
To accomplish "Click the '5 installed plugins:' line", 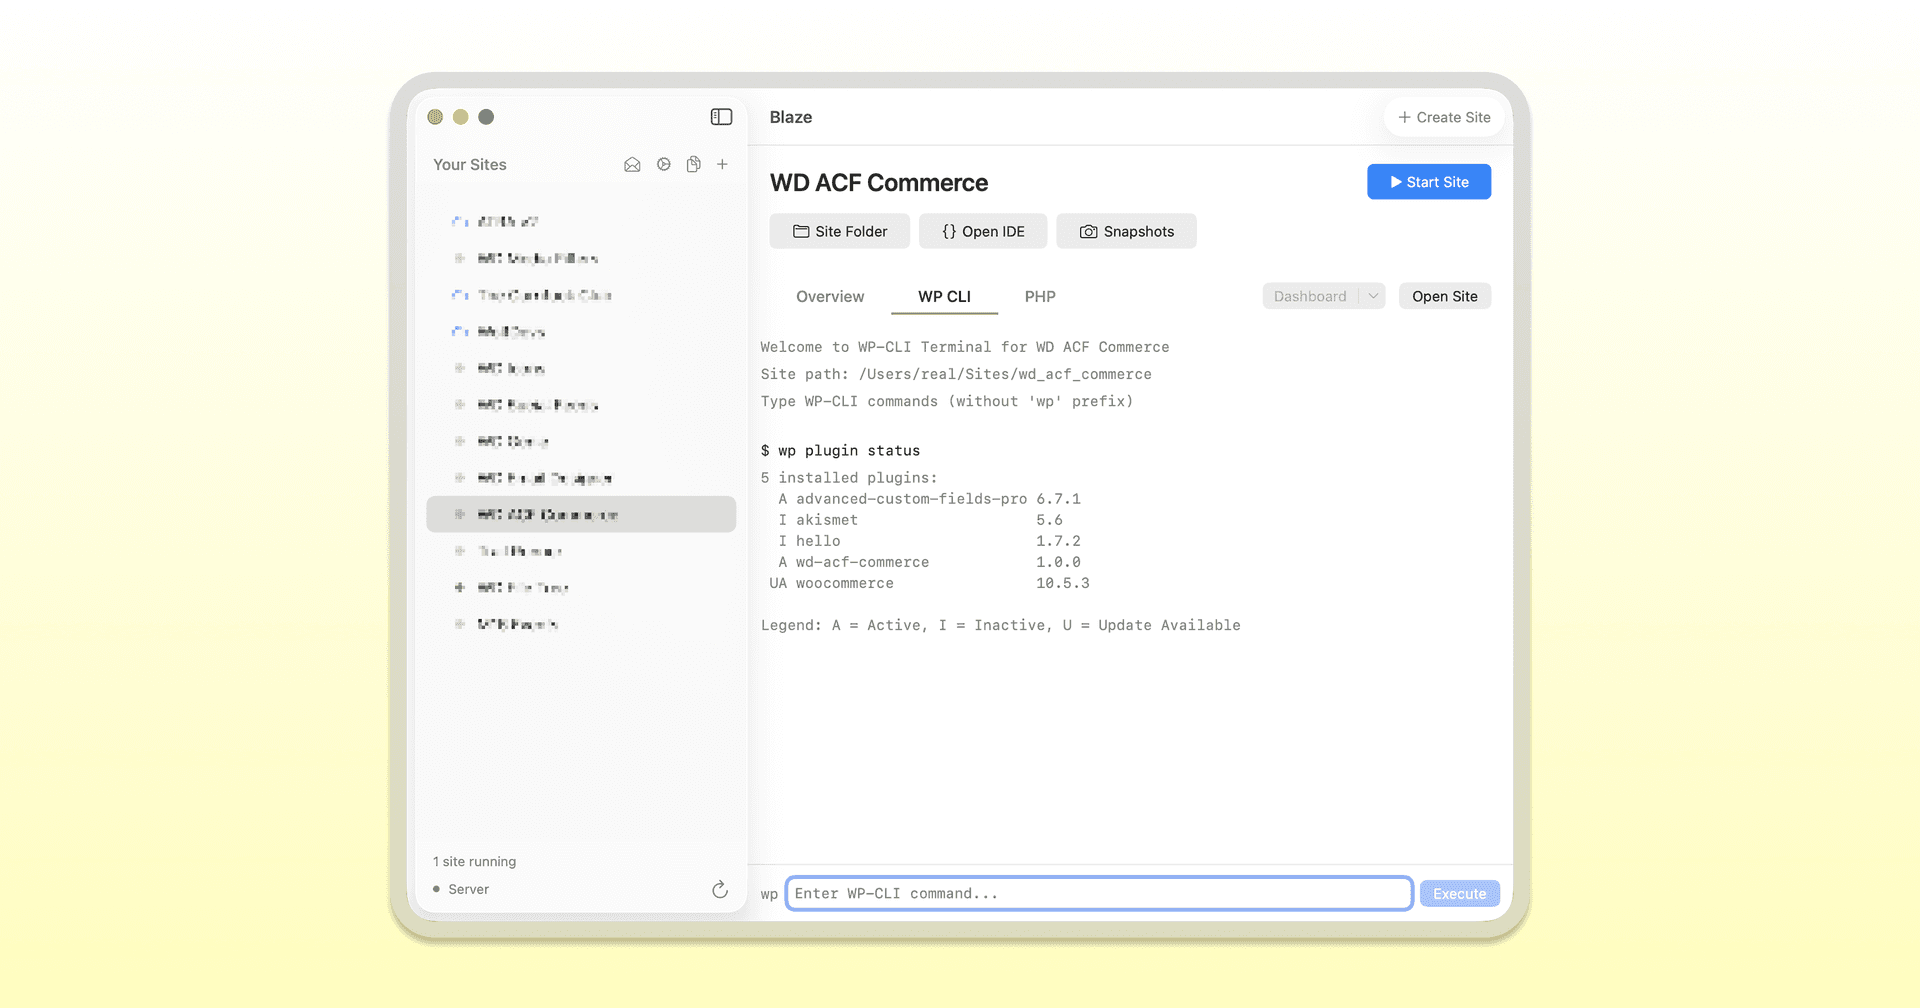I will tap(849, 478).
